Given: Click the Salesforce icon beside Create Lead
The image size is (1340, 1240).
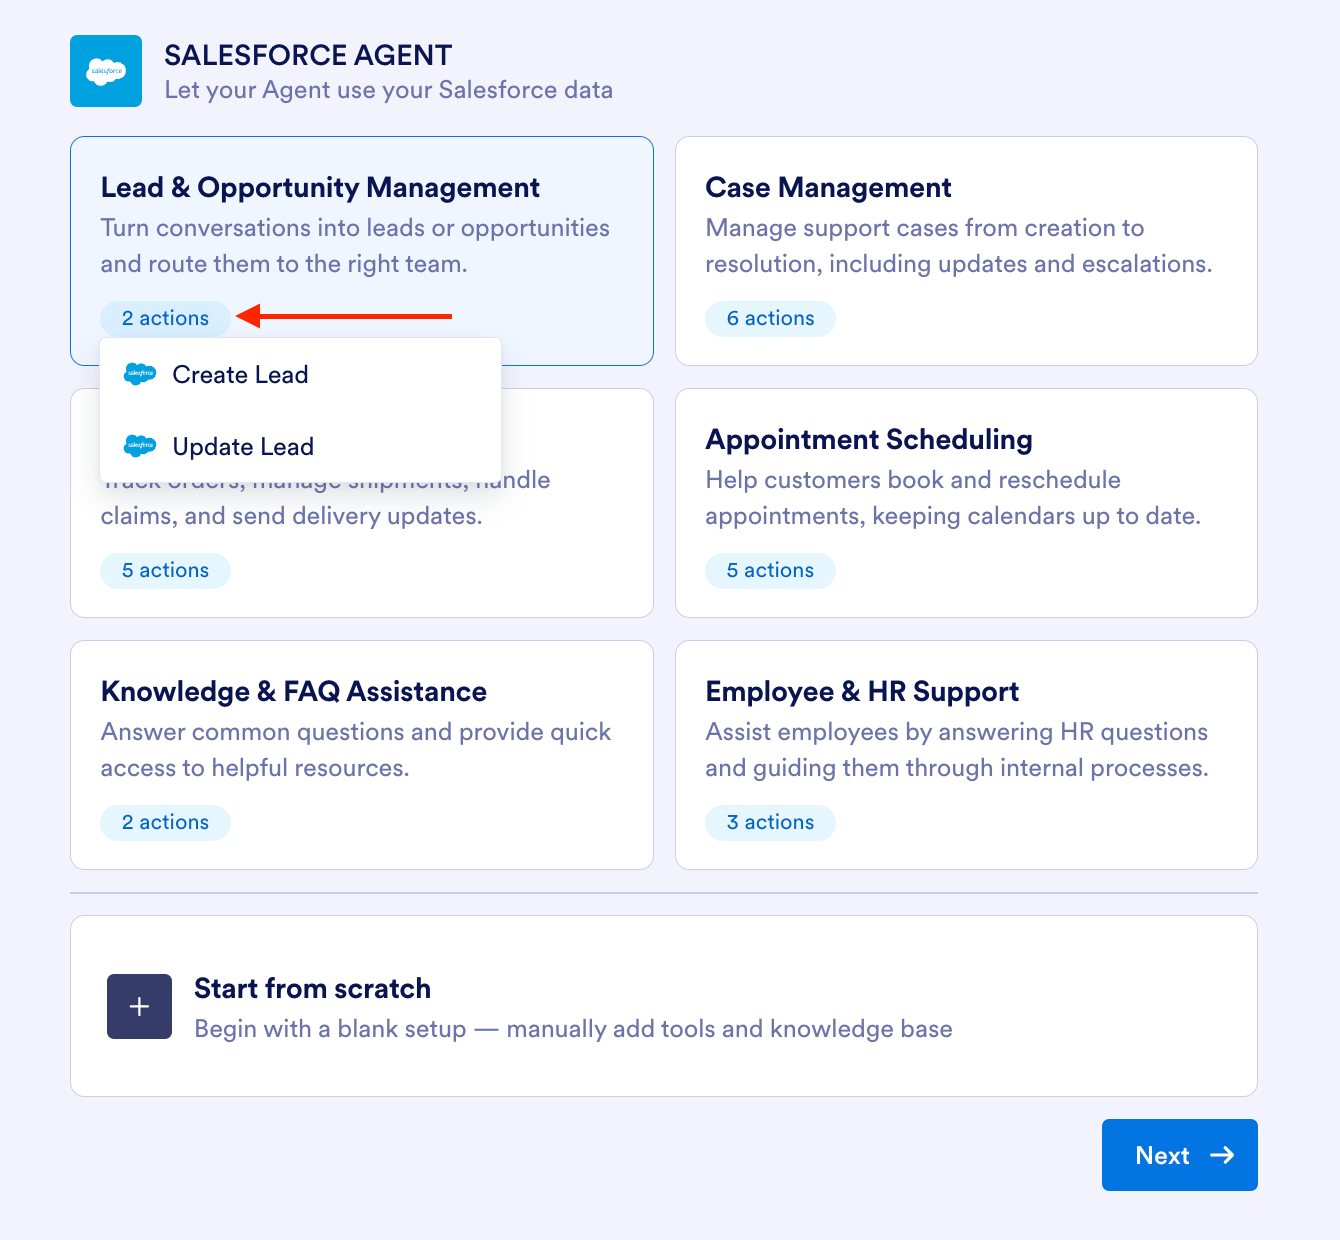Looking at the screenshot, I should coord(140,374).
